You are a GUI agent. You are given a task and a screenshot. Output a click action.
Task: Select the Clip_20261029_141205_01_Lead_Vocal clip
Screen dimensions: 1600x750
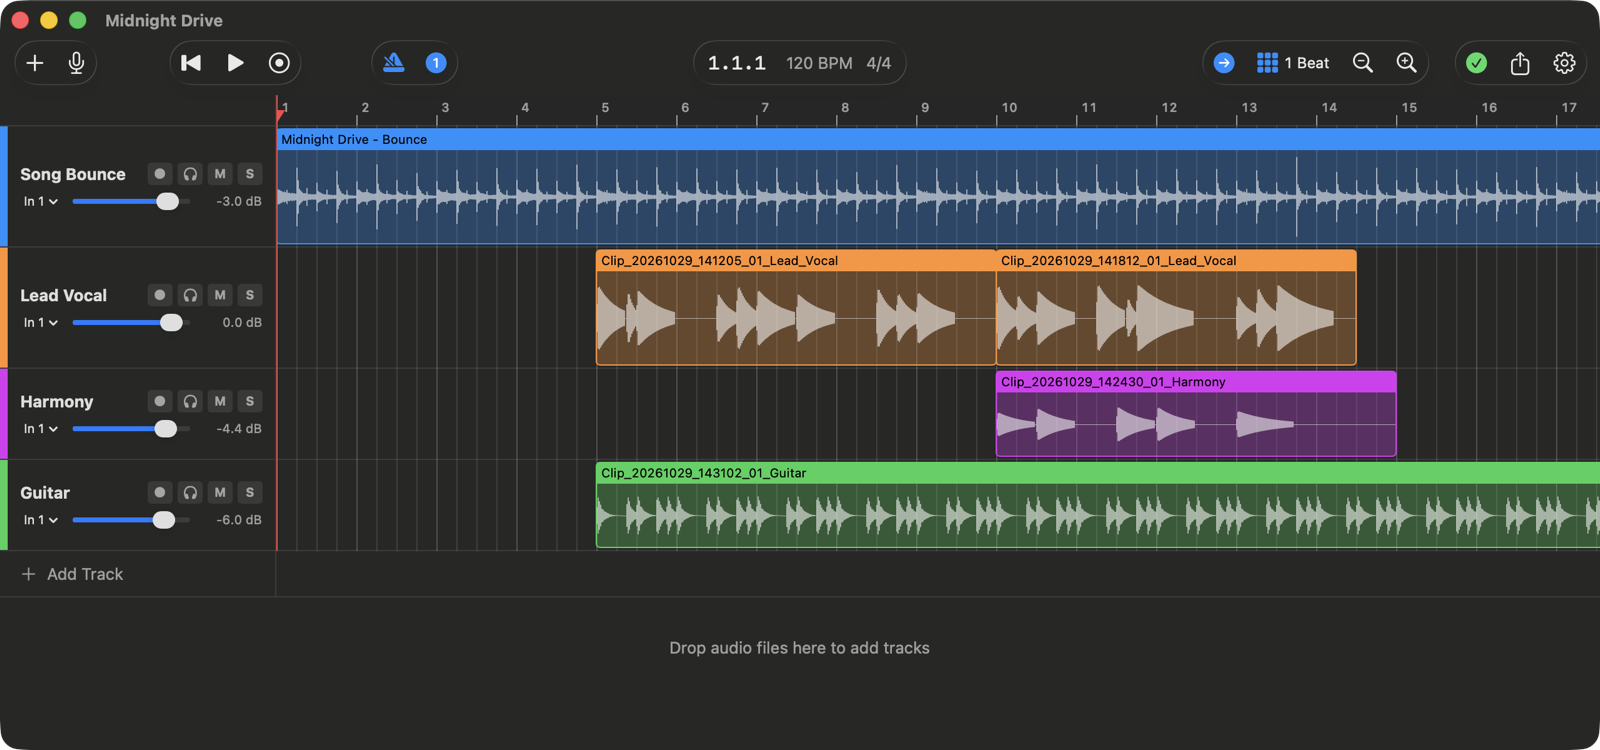click(796, 307)
